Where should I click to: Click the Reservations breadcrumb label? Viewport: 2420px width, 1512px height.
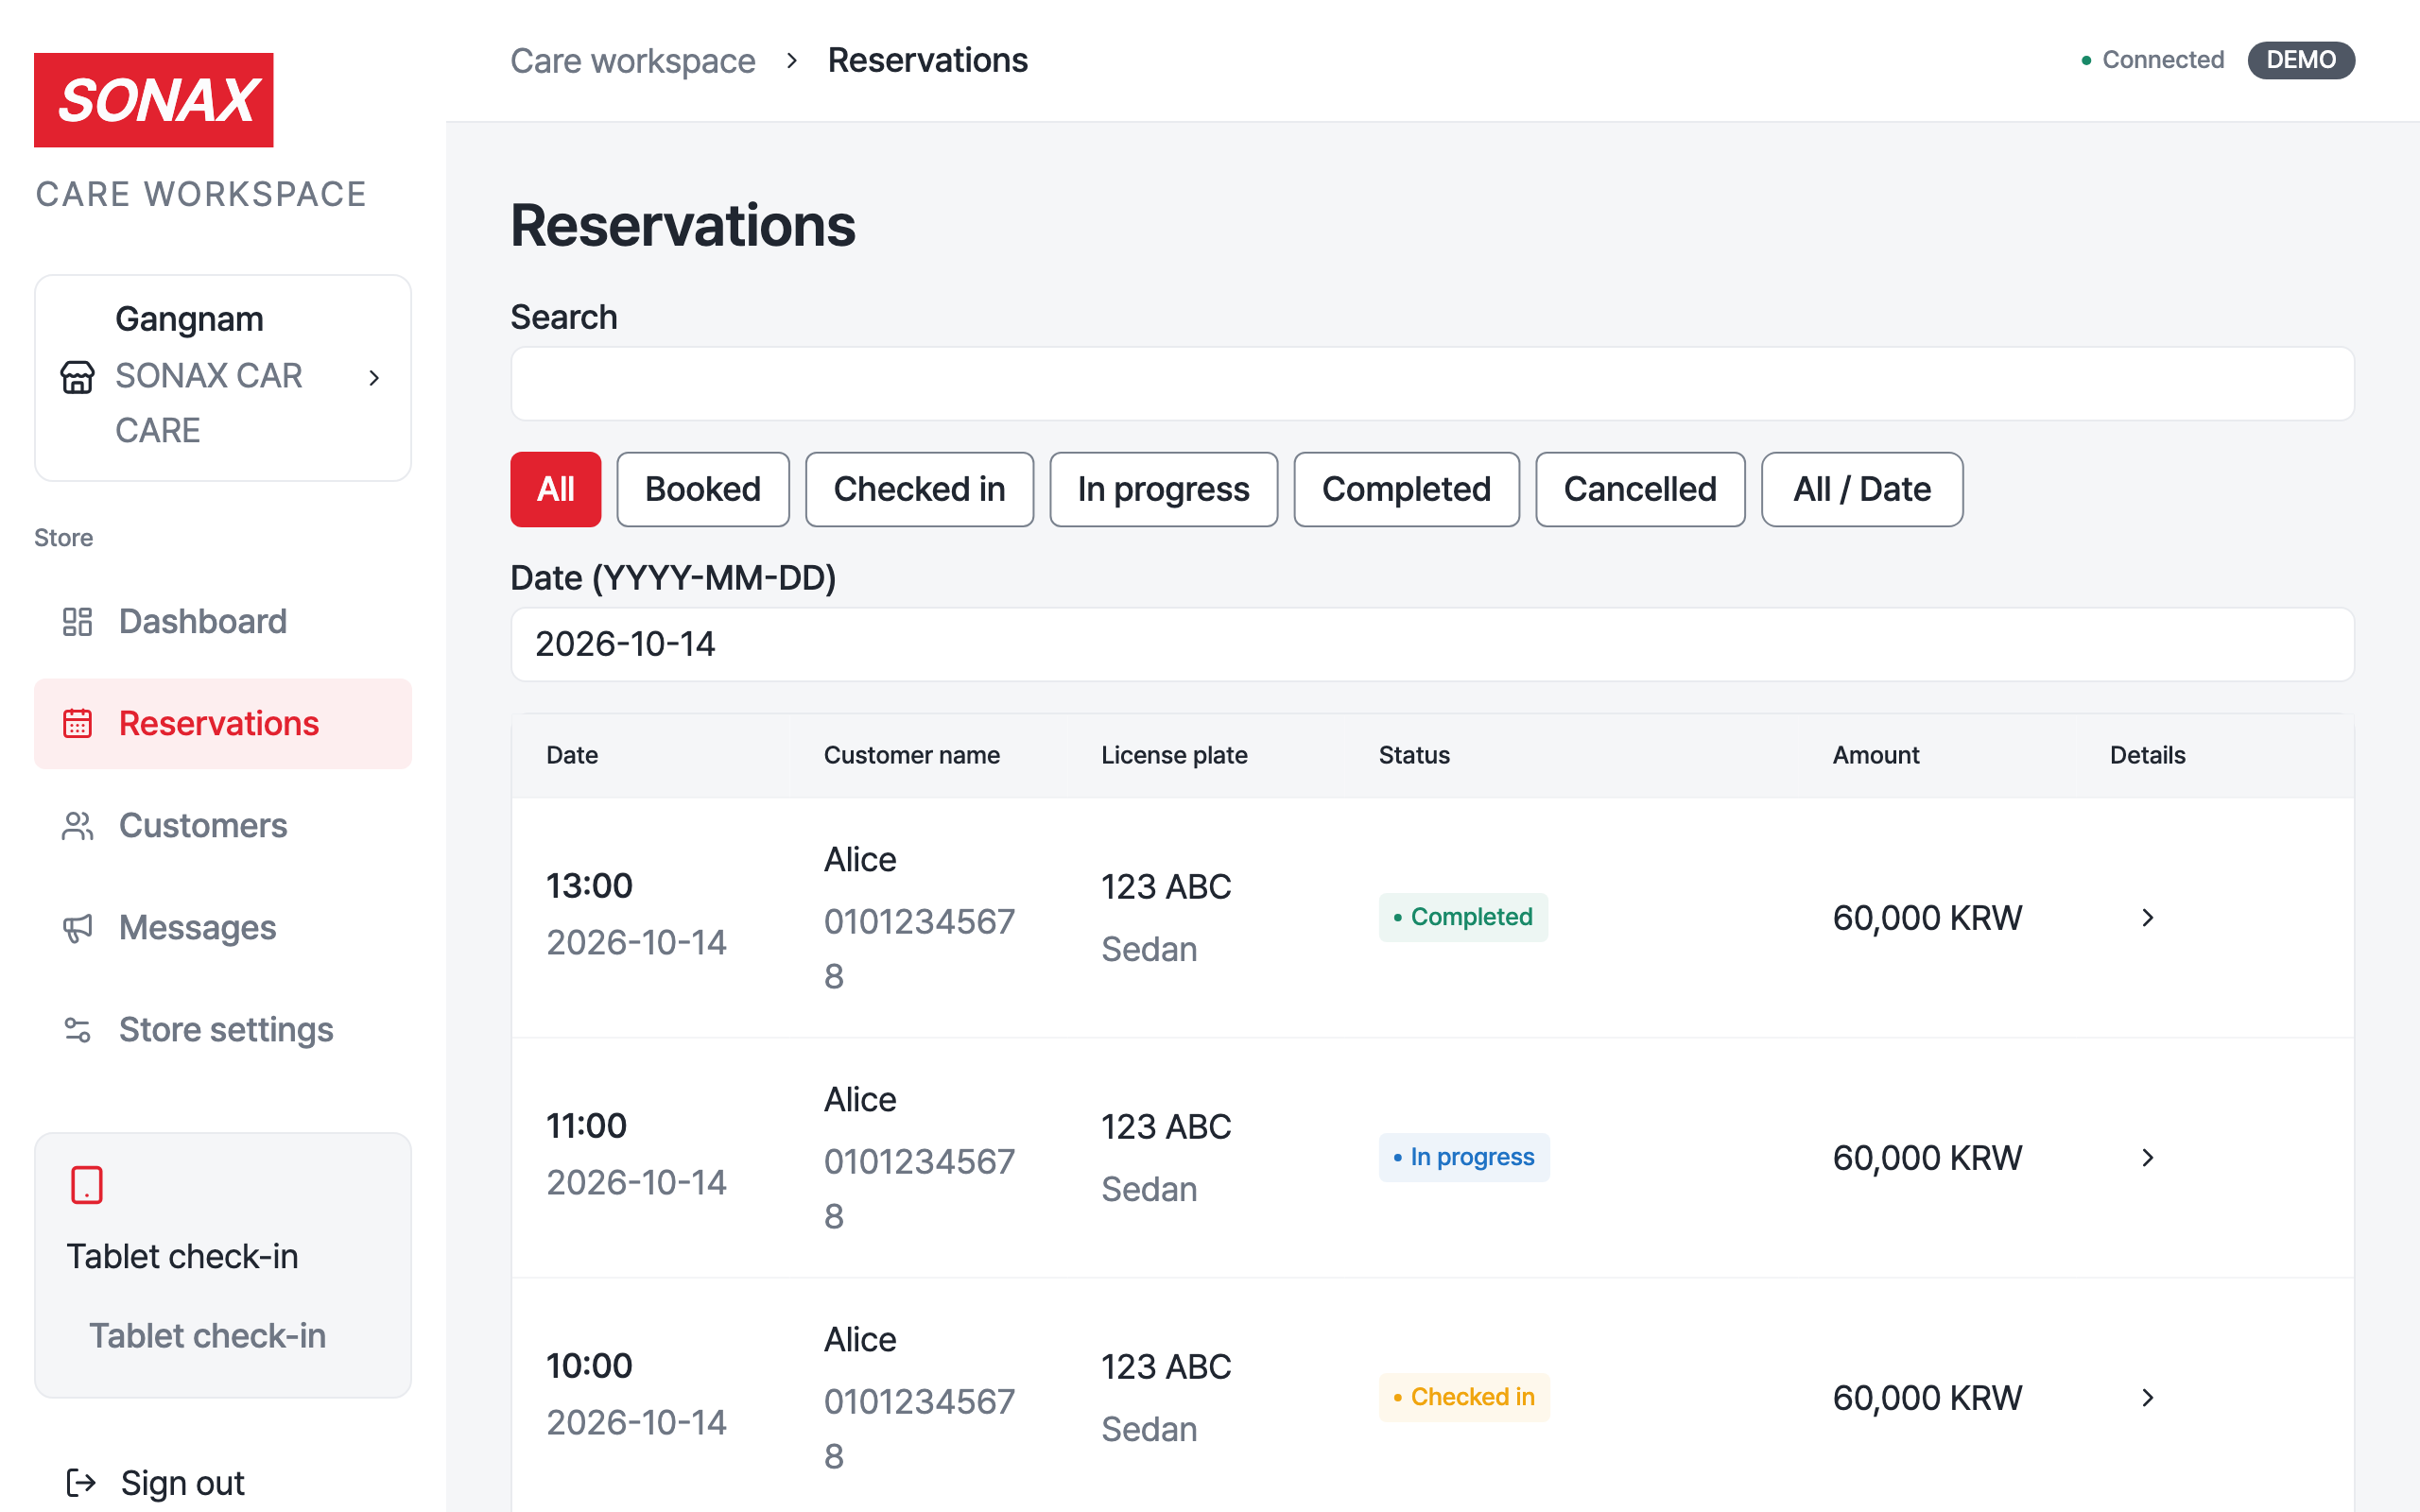click(928, 61)
